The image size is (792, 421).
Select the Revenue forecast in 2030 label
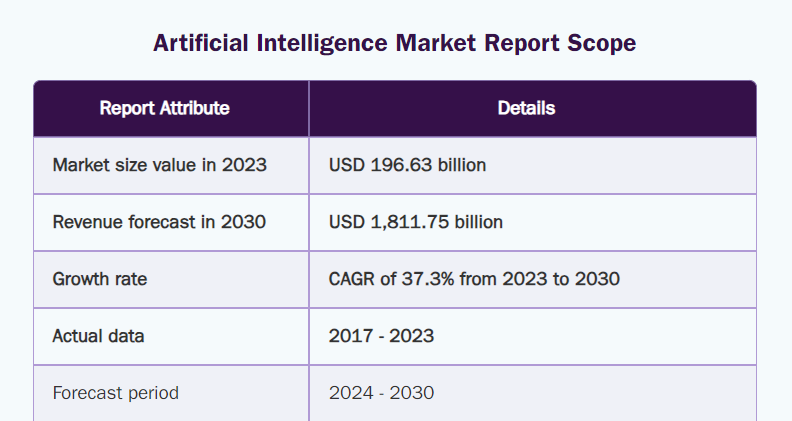[x=159, y=222]
